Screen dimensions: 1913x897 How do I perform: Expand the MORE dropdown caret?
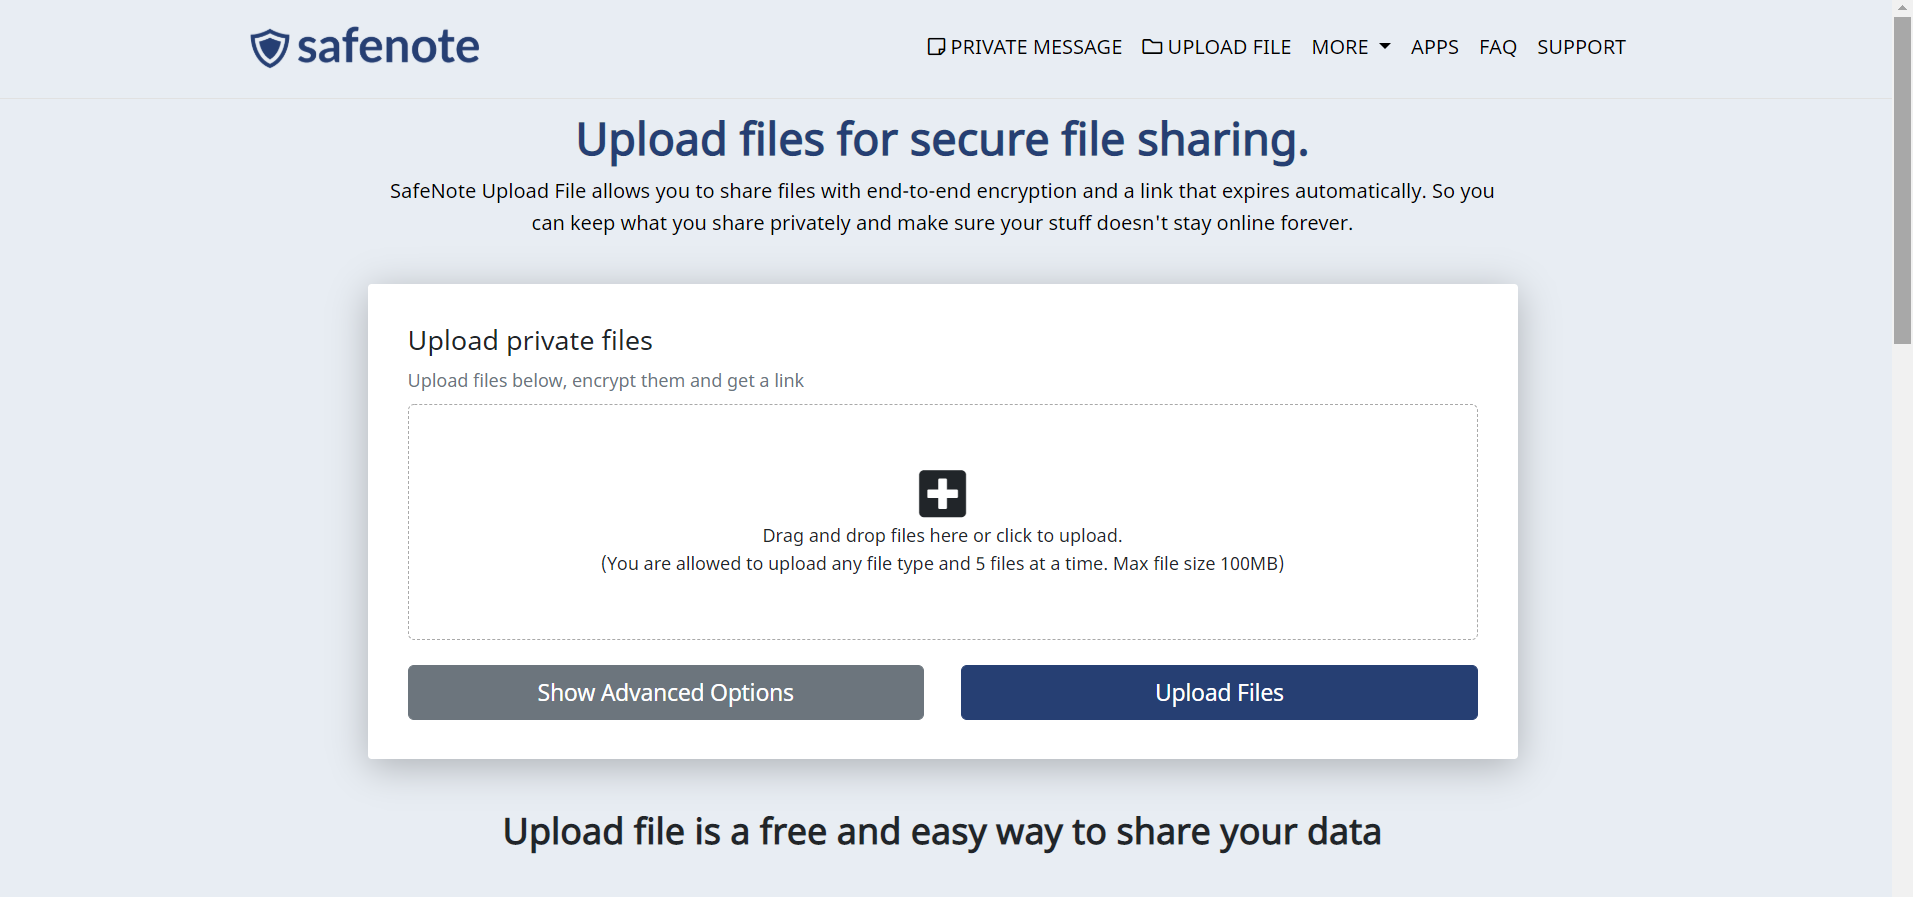tap(1385, 47)
